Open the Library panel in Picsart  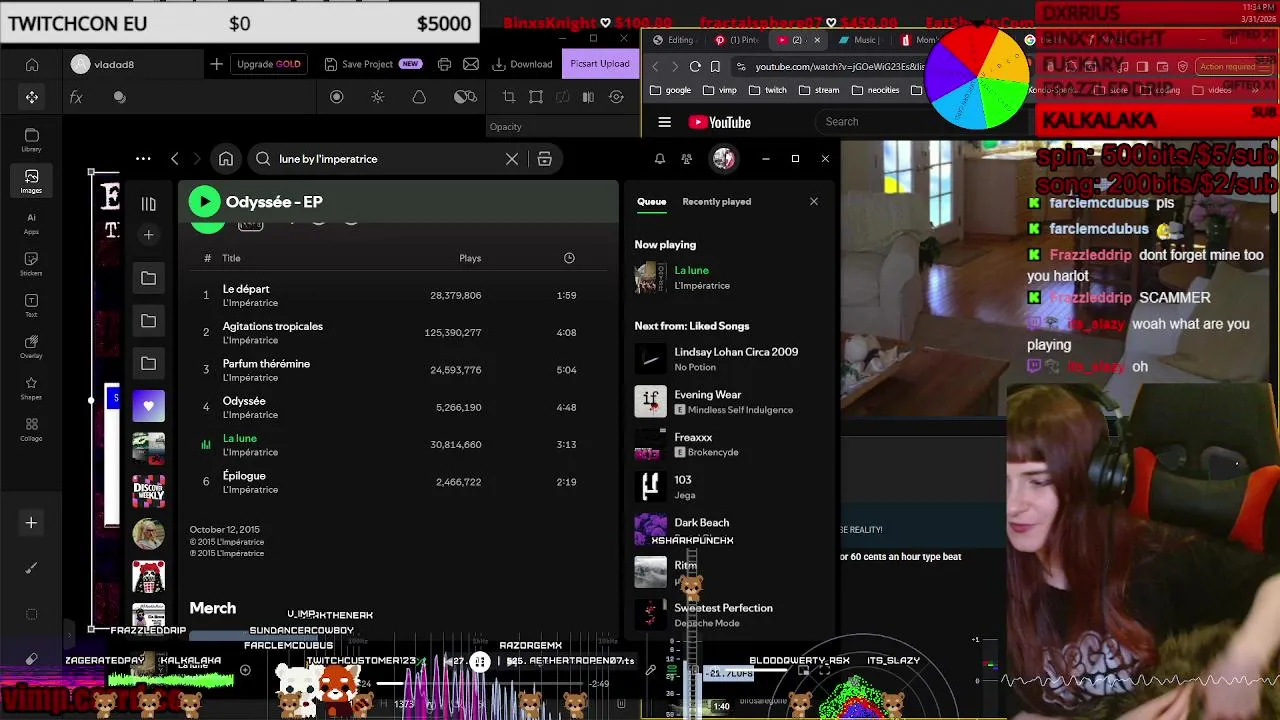(x=32, y=140)
